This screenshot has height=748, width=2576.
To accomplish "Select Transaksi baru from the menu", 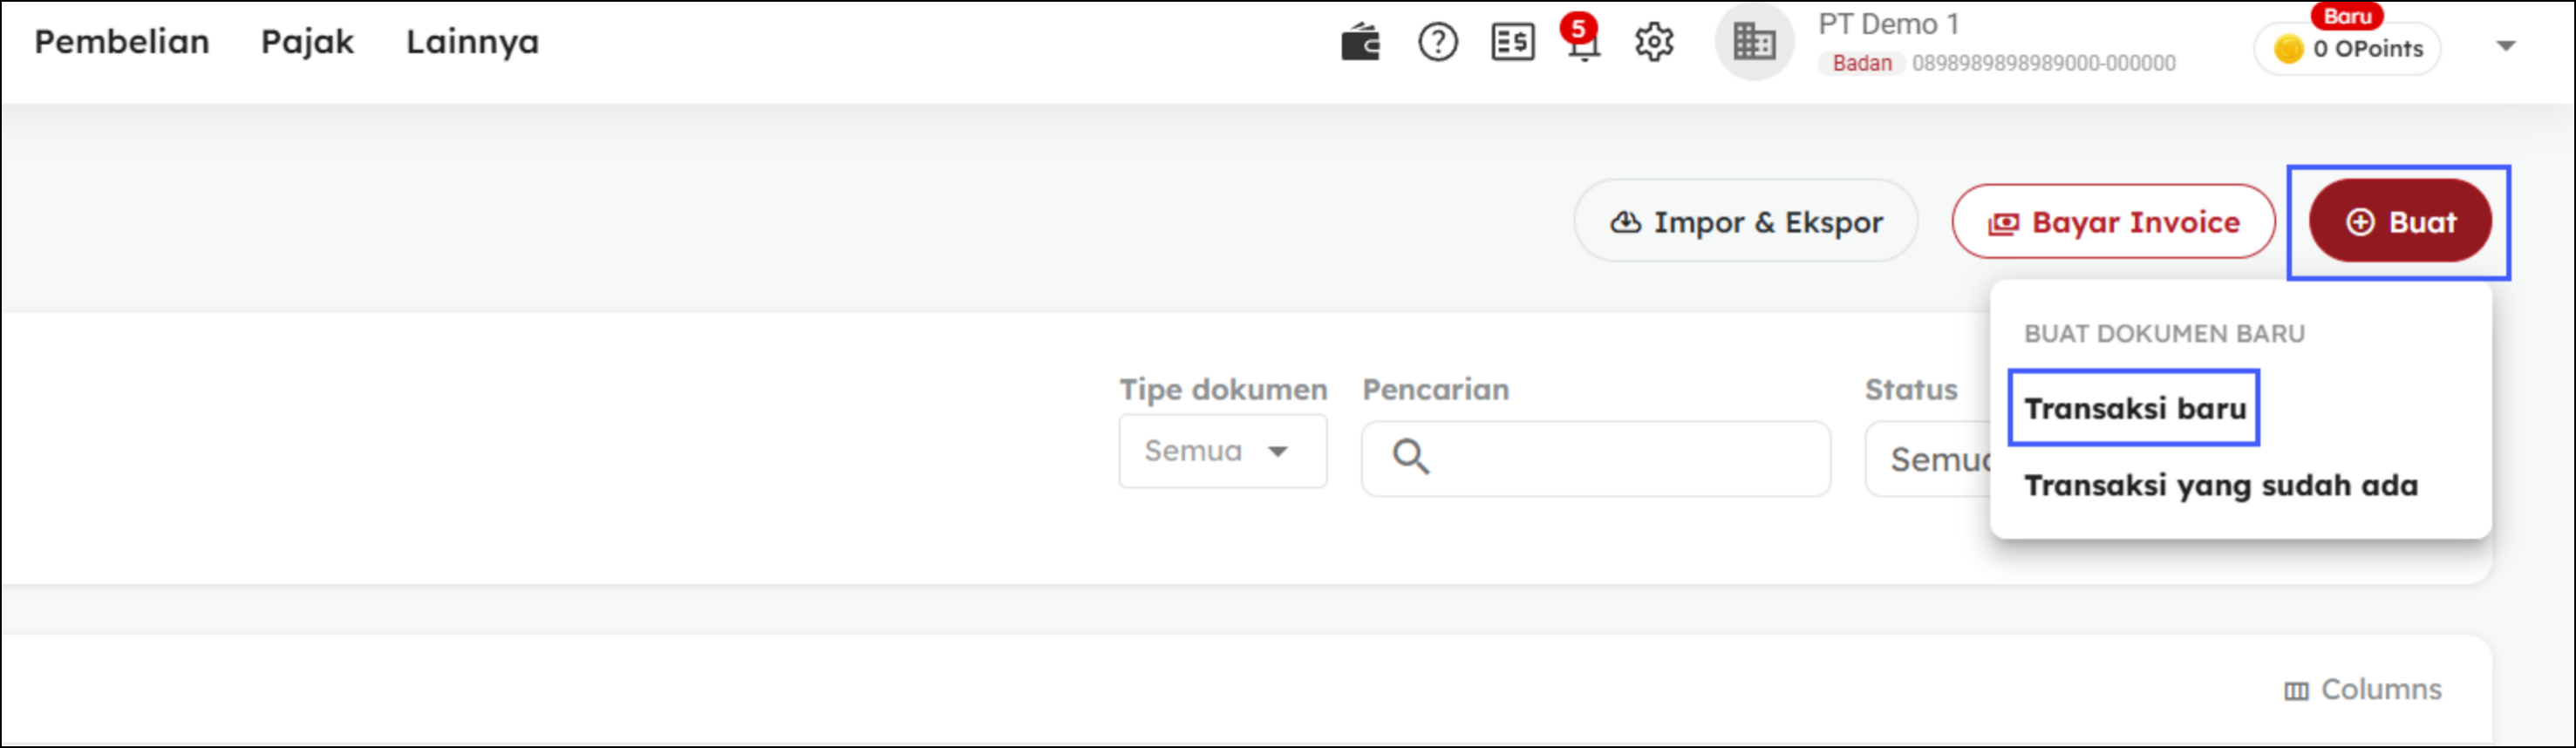I will 2134,408.
